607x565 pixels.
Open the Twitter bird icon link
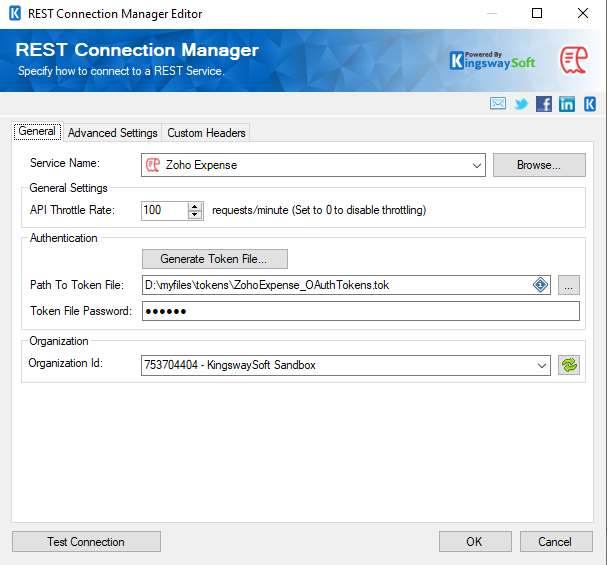tap(521, 104)
